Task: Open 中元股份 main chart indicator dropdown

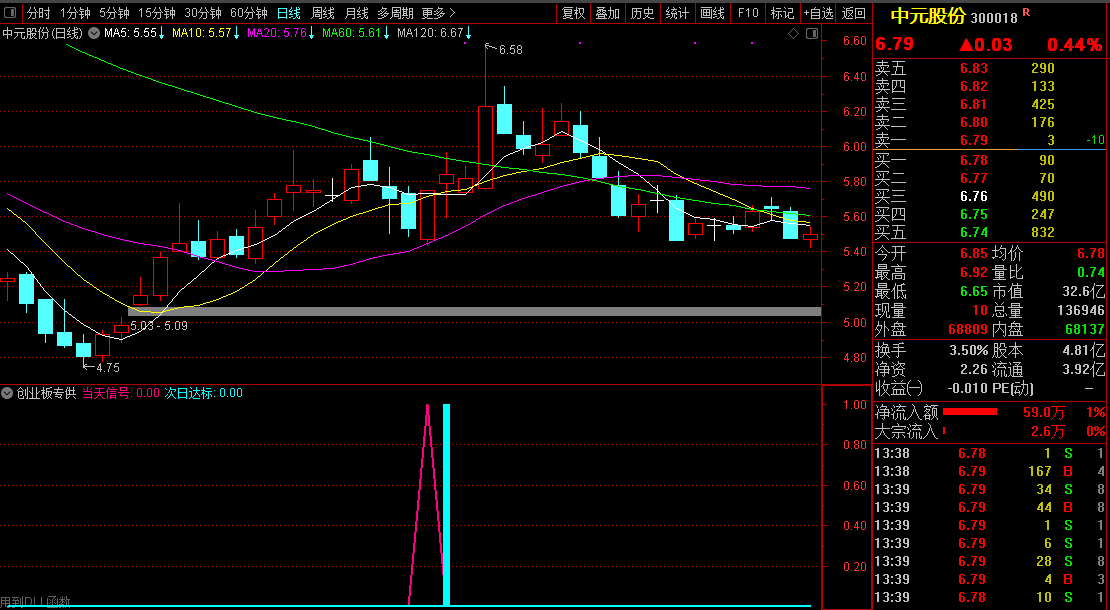Action: (92, 33)
